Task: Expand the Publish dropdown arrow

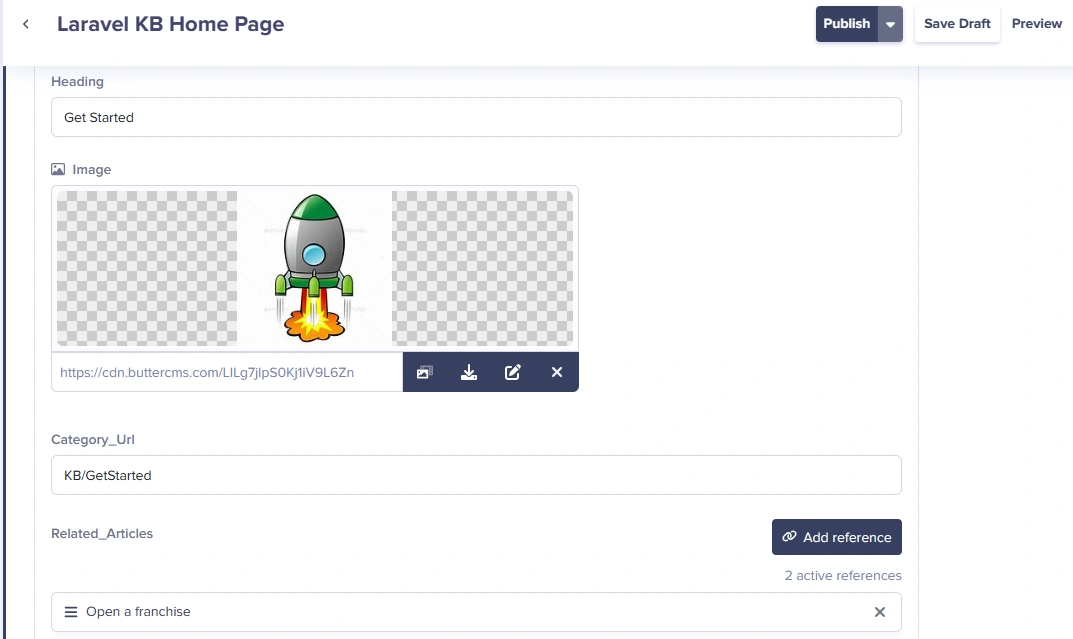Action: tap(890, 24)
